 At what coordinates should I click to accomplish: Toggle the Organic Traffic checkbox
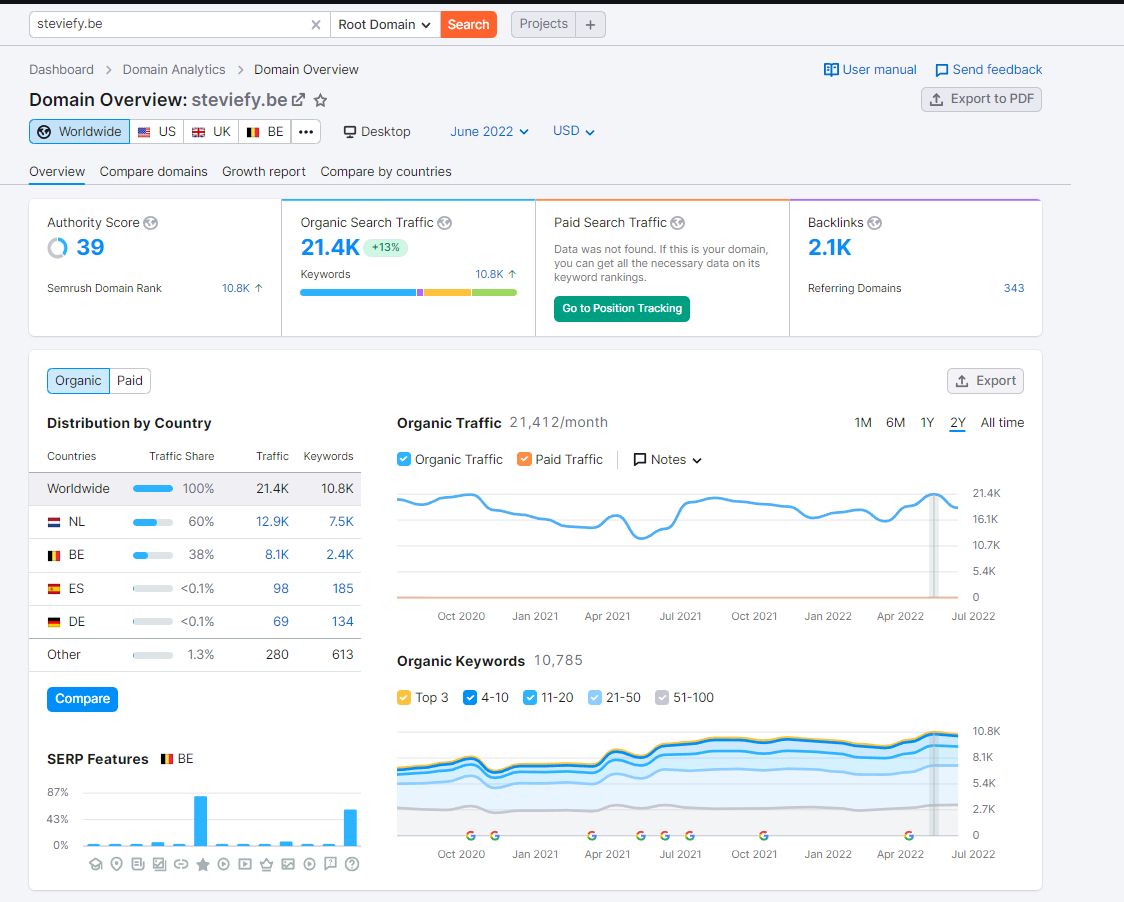click(404, 459)
